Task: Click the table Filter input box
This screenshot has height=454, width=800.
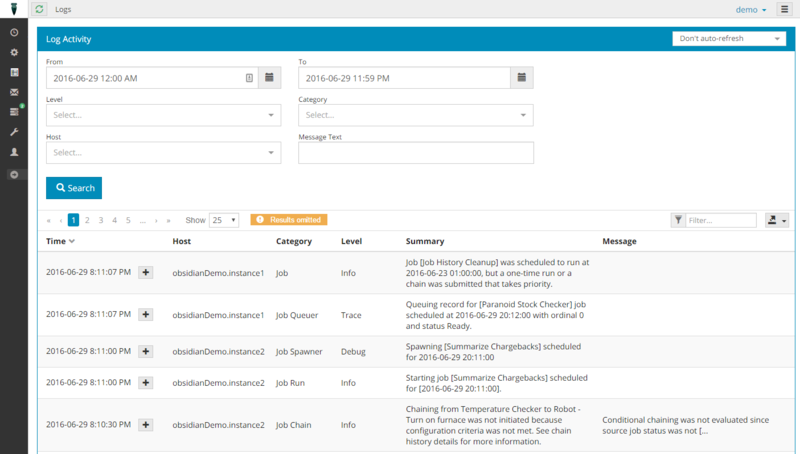Action: pos(721,220)
